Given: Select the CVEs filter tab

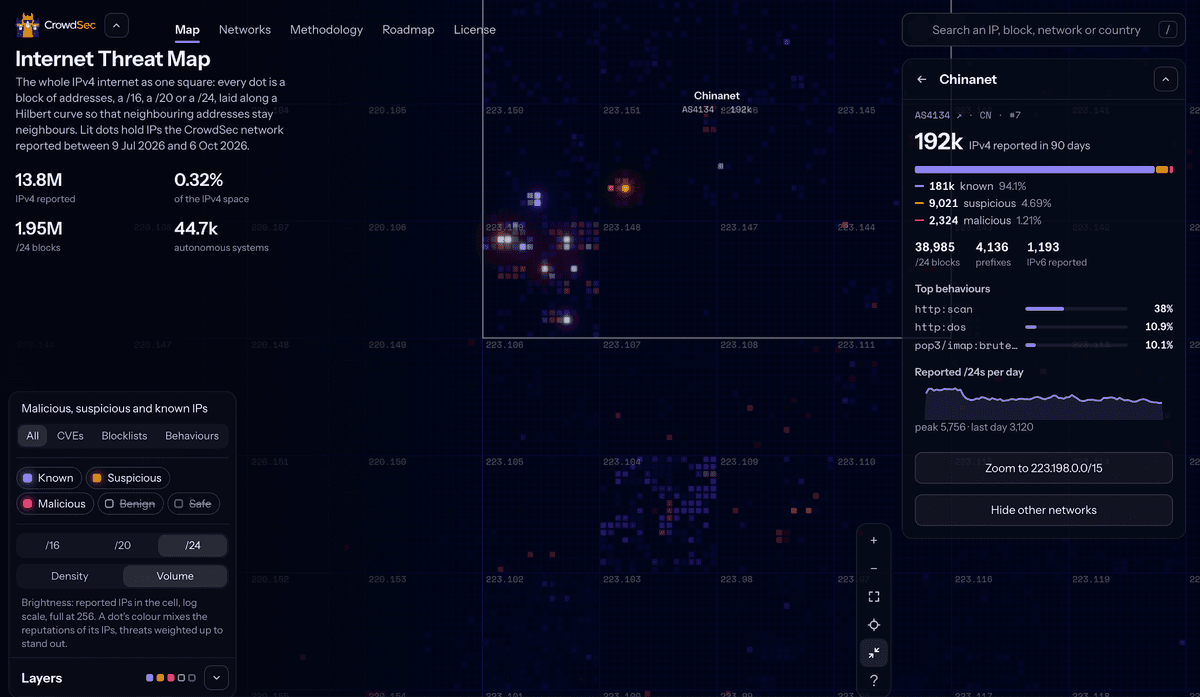Looking at the screenshot, I should point(70,436).
